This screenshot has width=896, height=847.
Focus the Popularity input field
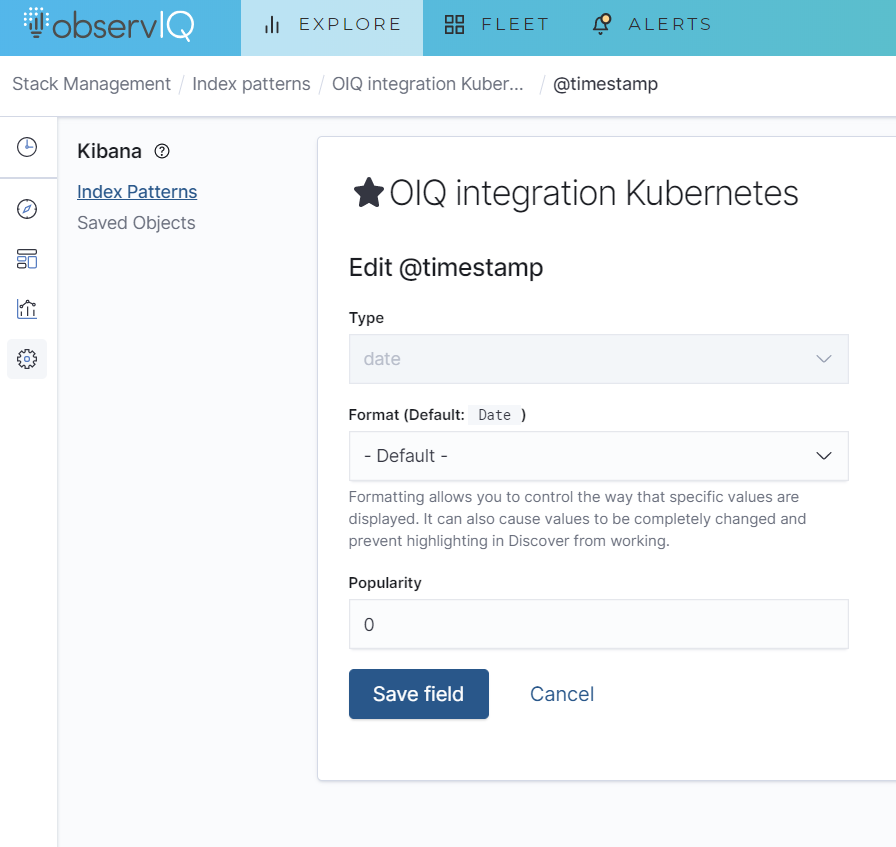pos(598,624)
